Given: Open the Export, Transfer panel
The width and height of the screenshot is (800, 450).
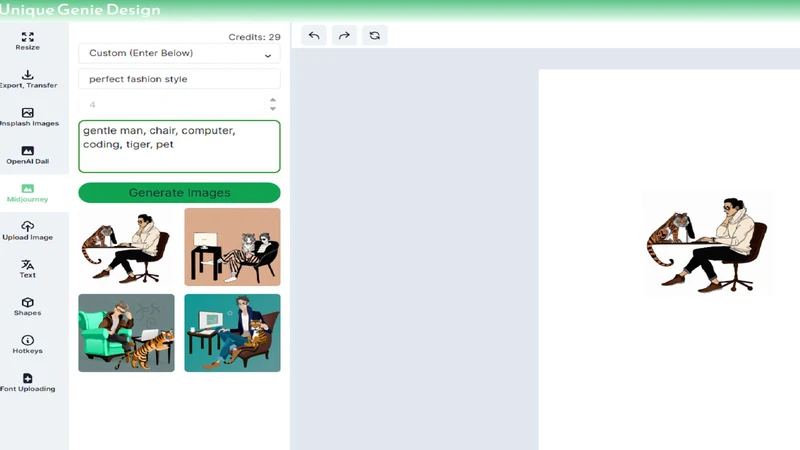Looking at the screenshot, I should [x=28, y=79].
